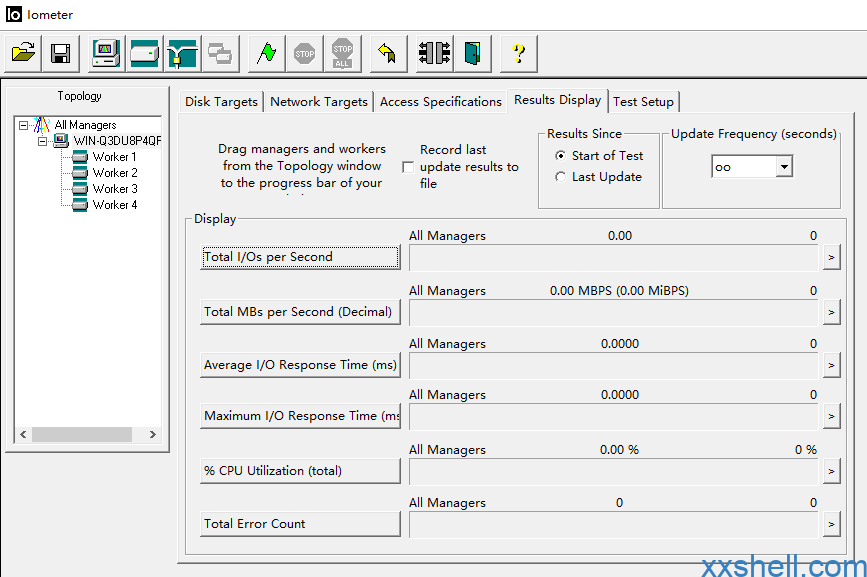This screenshot has width=867, height=577.
Task: Click the Worker 3 disk icon
Action: click(x=80, y=189)
